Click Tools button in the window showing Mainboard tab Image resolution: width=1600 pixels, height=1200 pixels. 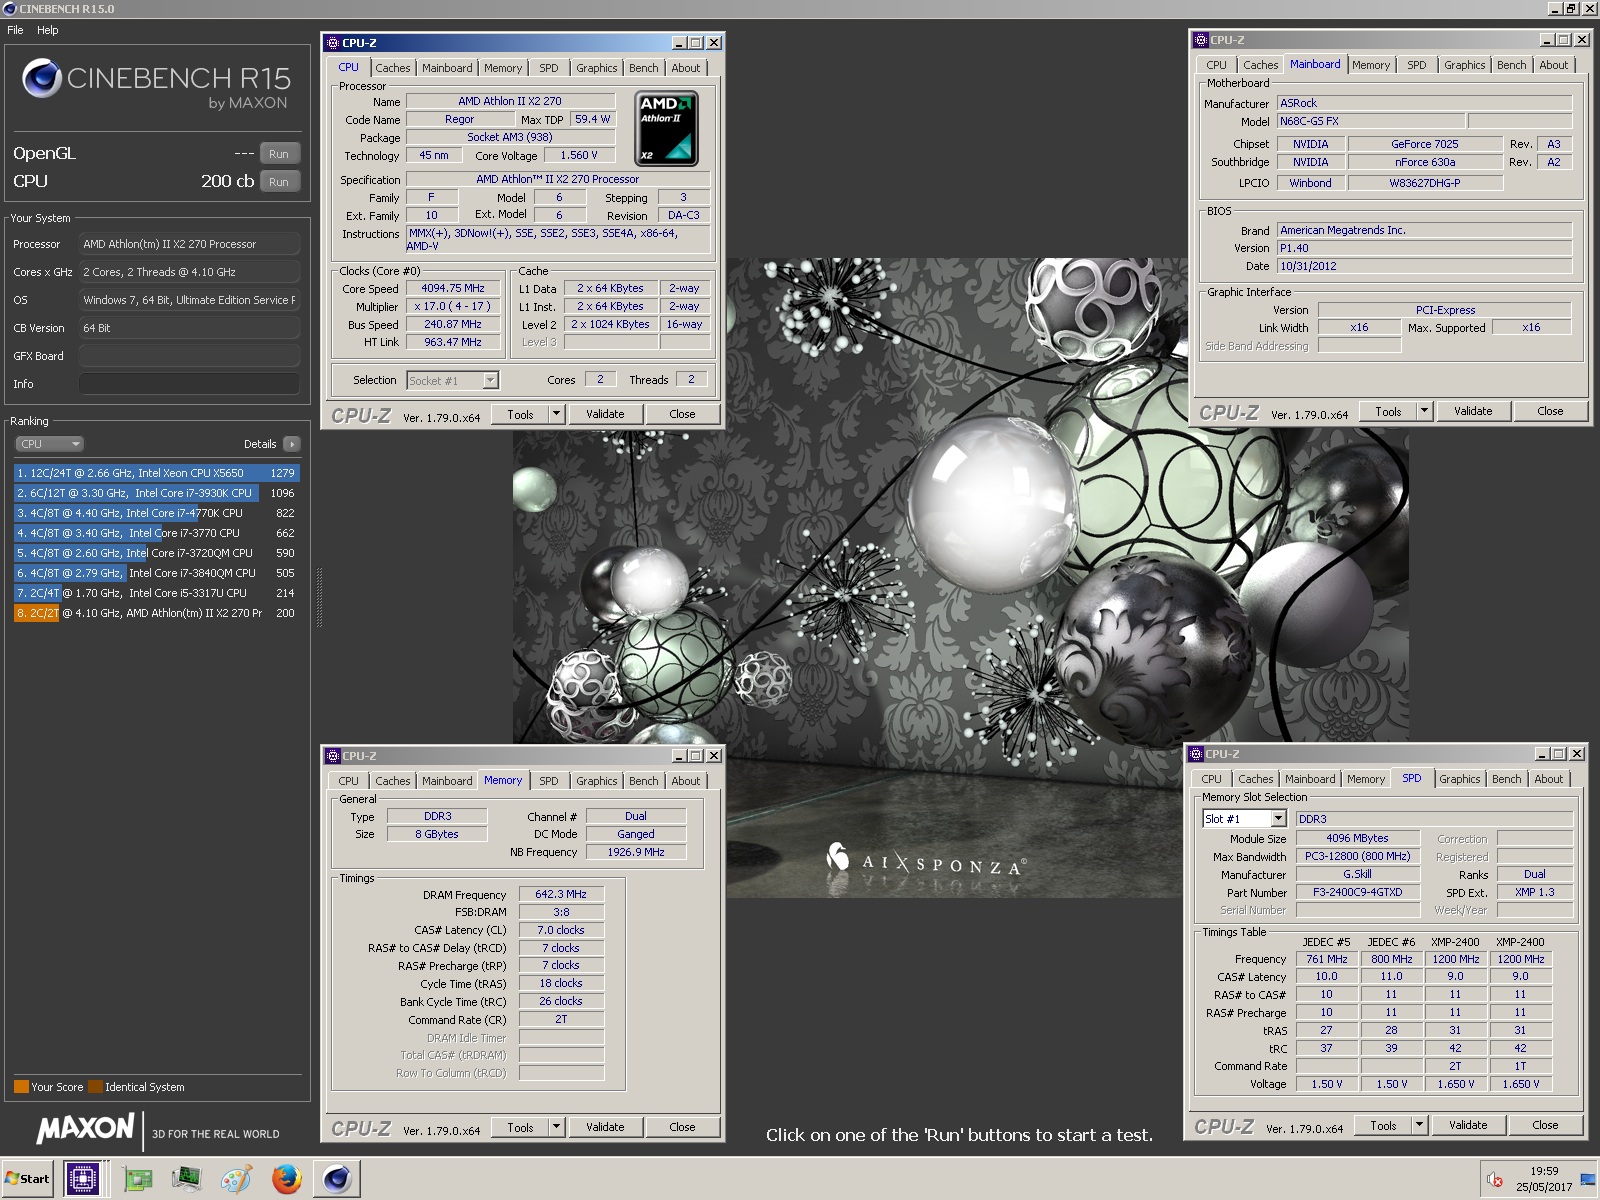(x=1388, y=411)
